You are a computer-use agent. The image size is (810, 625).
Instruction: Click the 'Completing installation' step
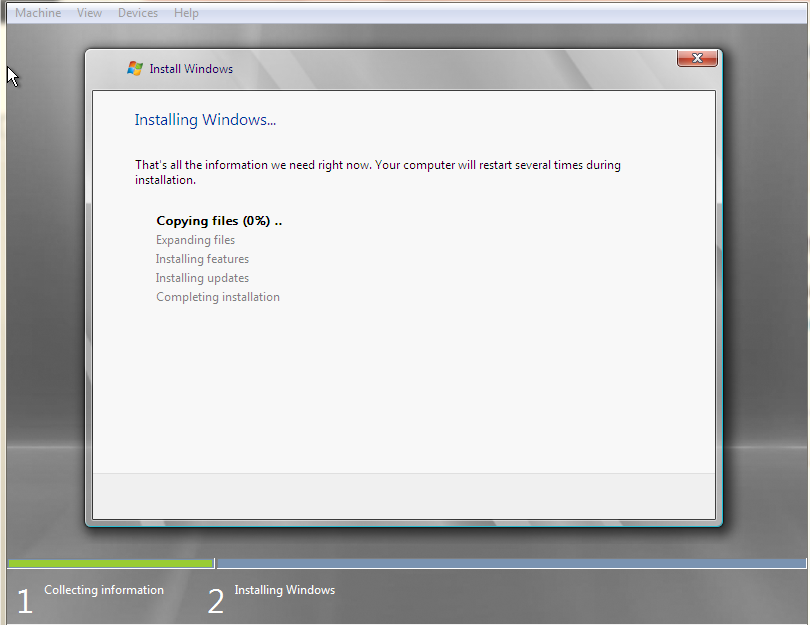217,297
